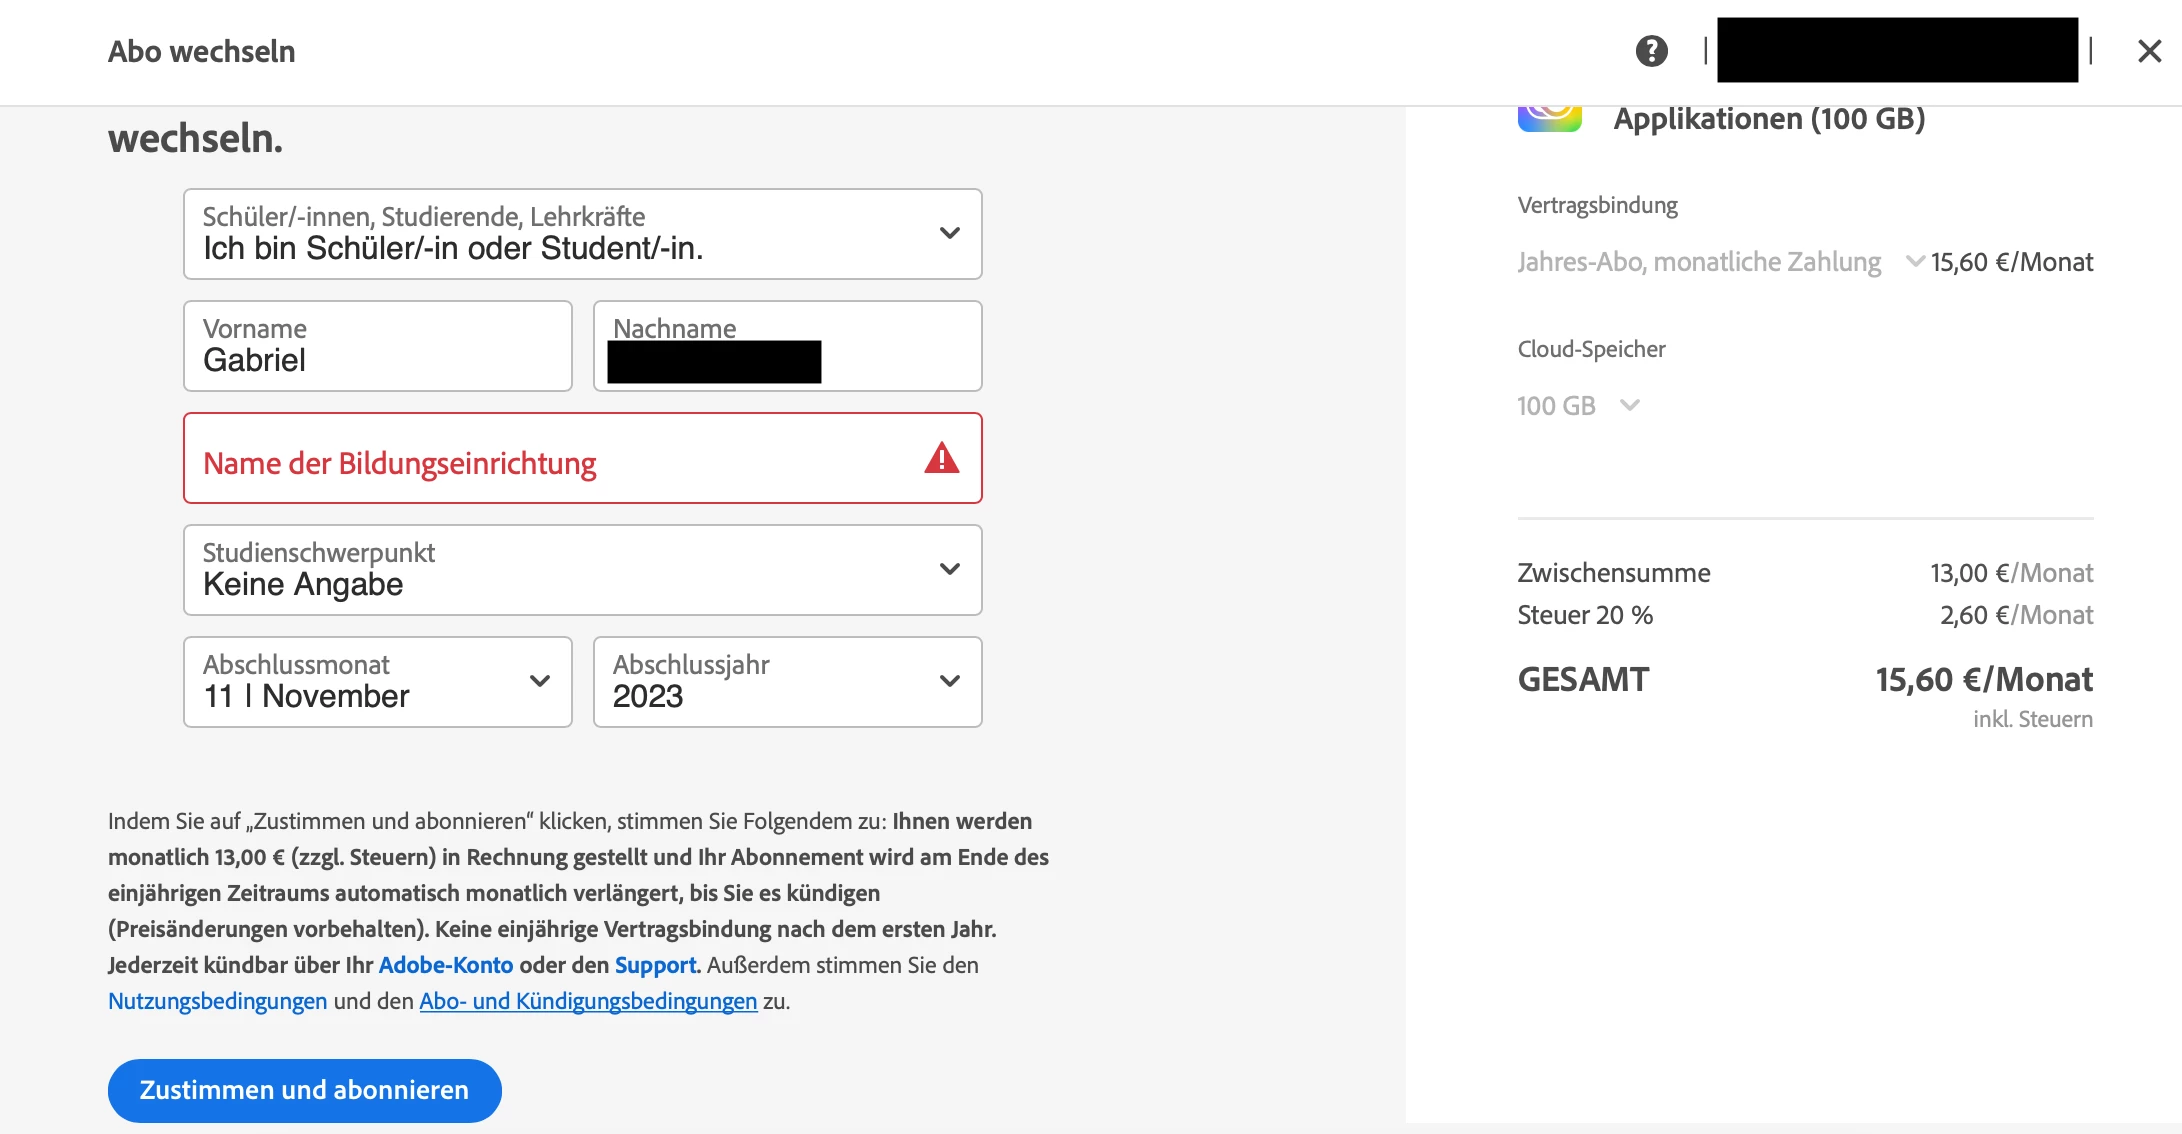This screenshot has height=1134, width=2182.
Task: Click the Creative Cloud app icon
Action: (x=1549, y=118)
